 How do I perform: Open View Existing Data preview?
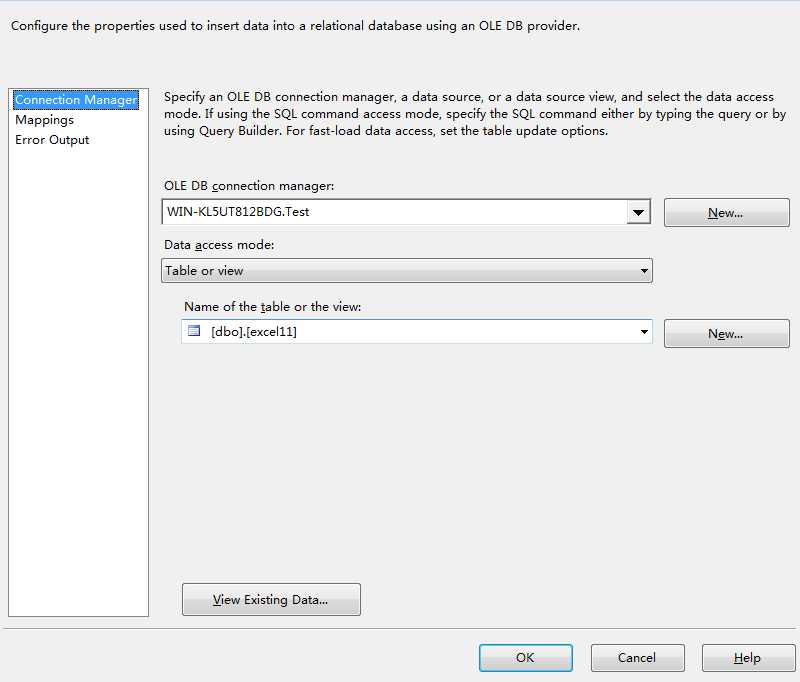pos(271,600)
